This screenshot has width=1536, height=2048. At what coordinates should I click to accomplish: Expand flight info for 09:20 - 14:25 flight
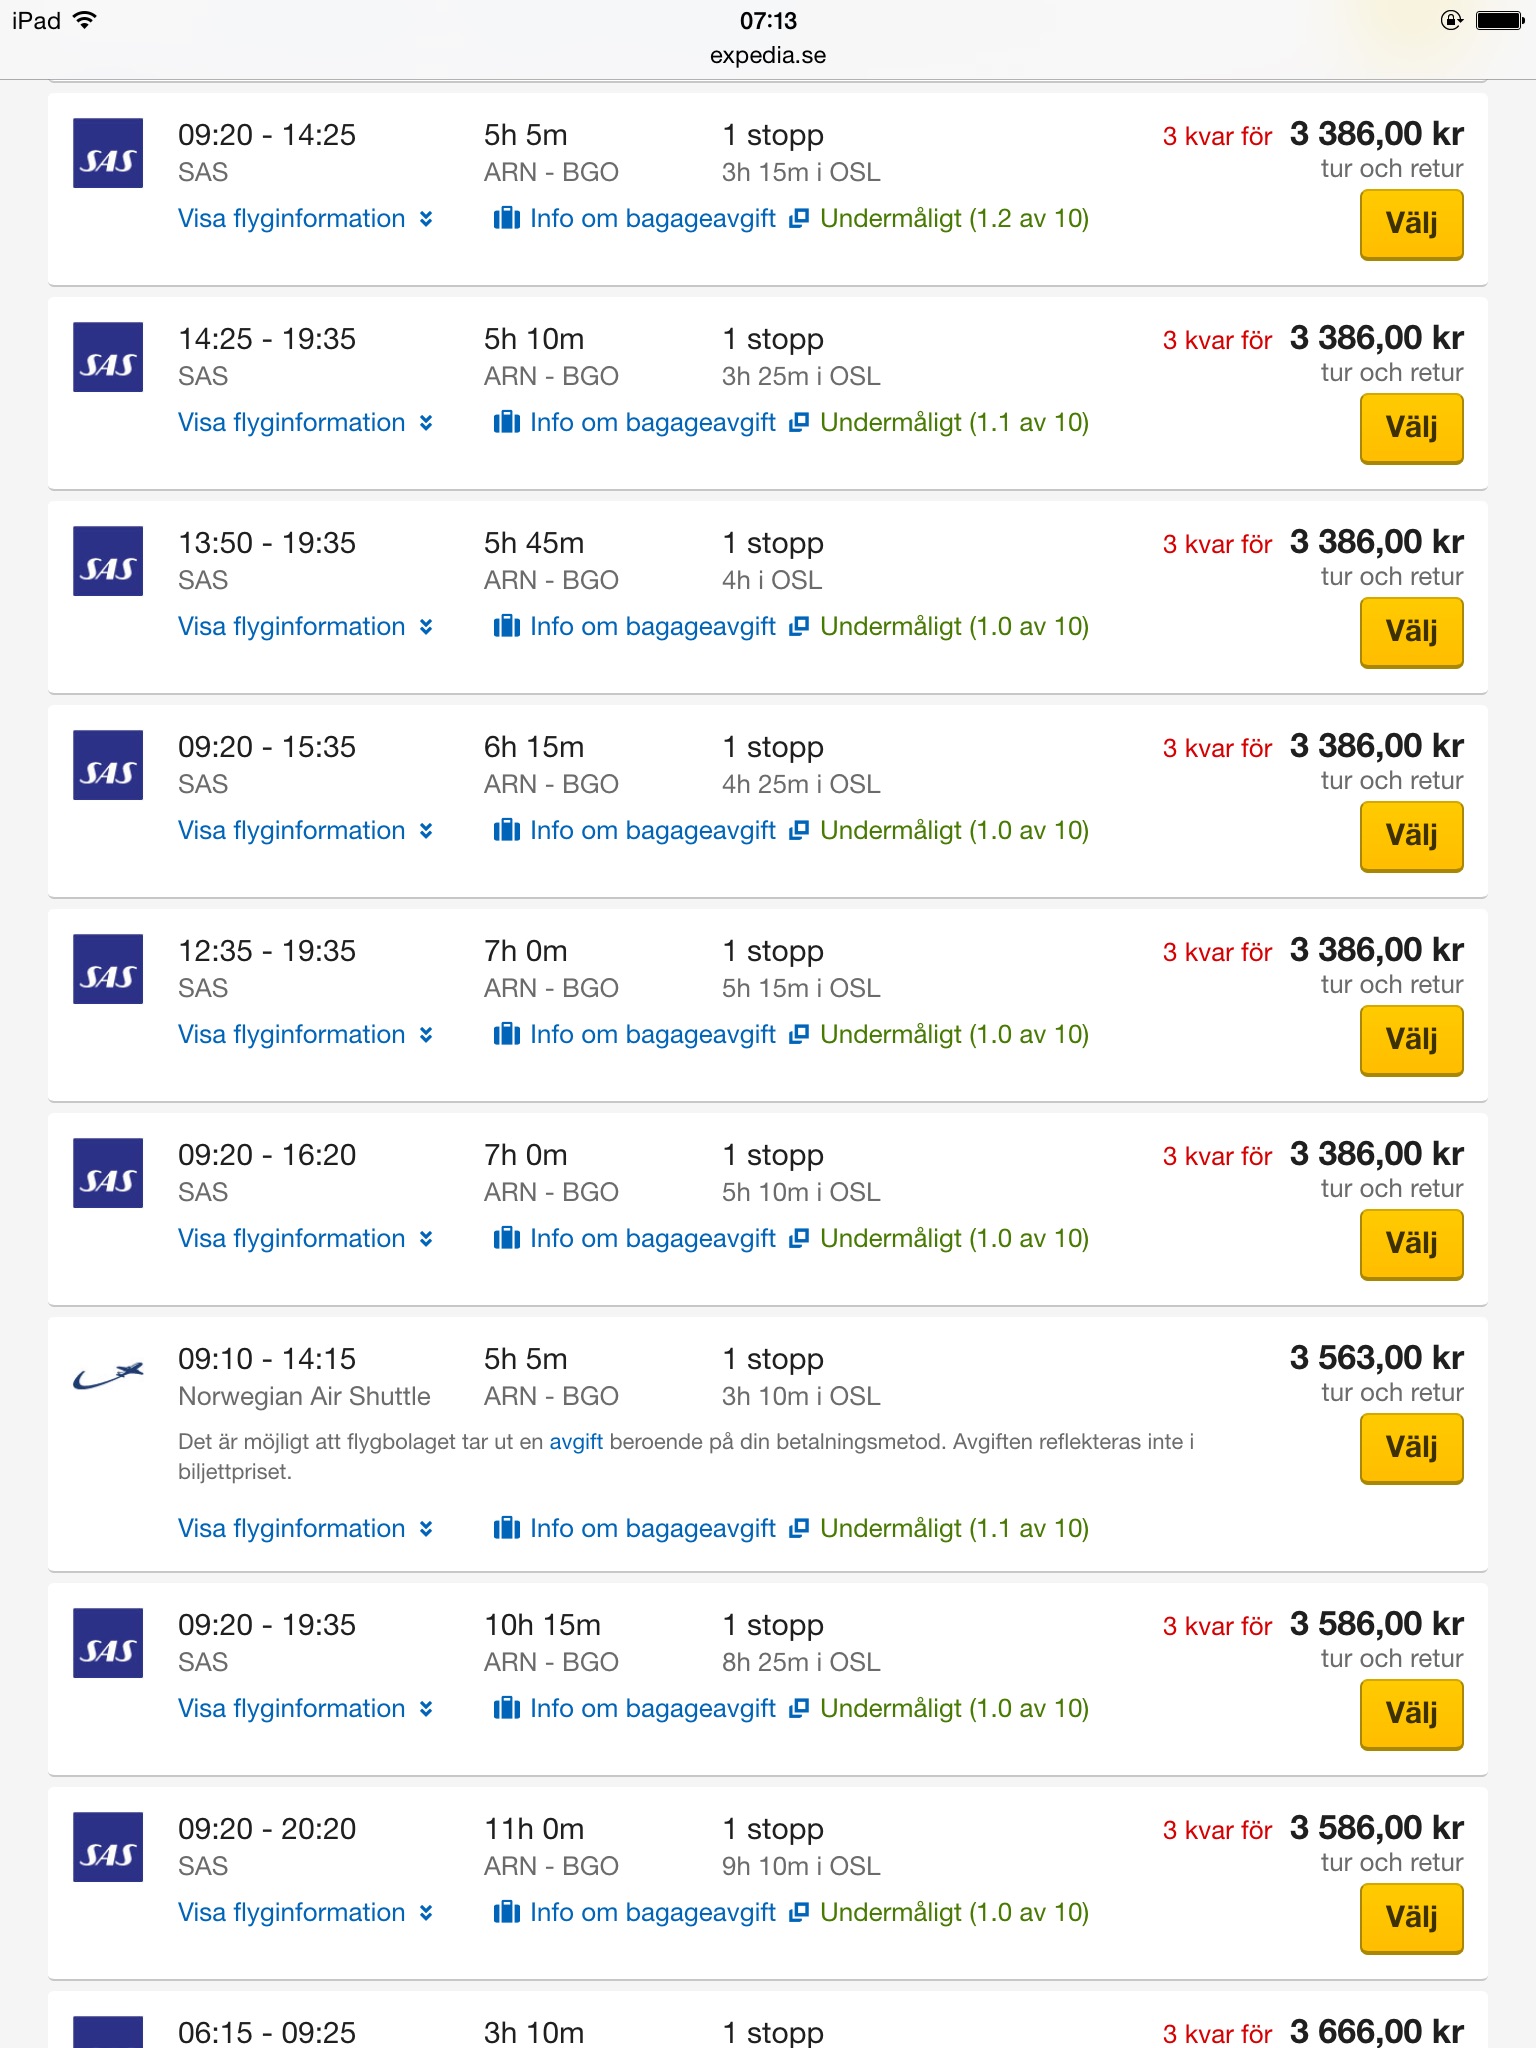coord(305,218)
